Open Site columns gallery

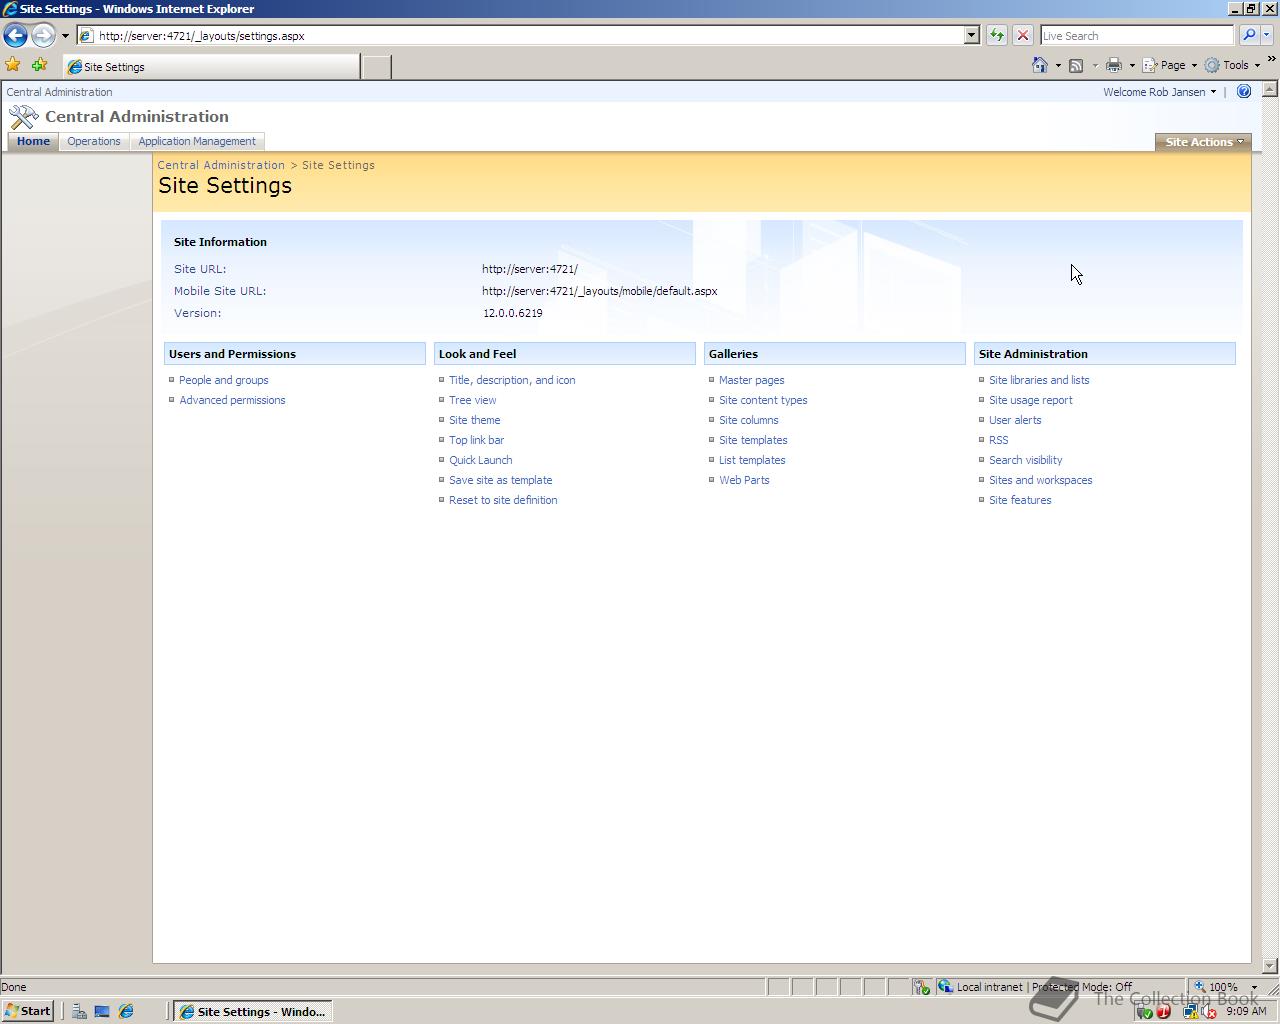[x=749, y=420]
